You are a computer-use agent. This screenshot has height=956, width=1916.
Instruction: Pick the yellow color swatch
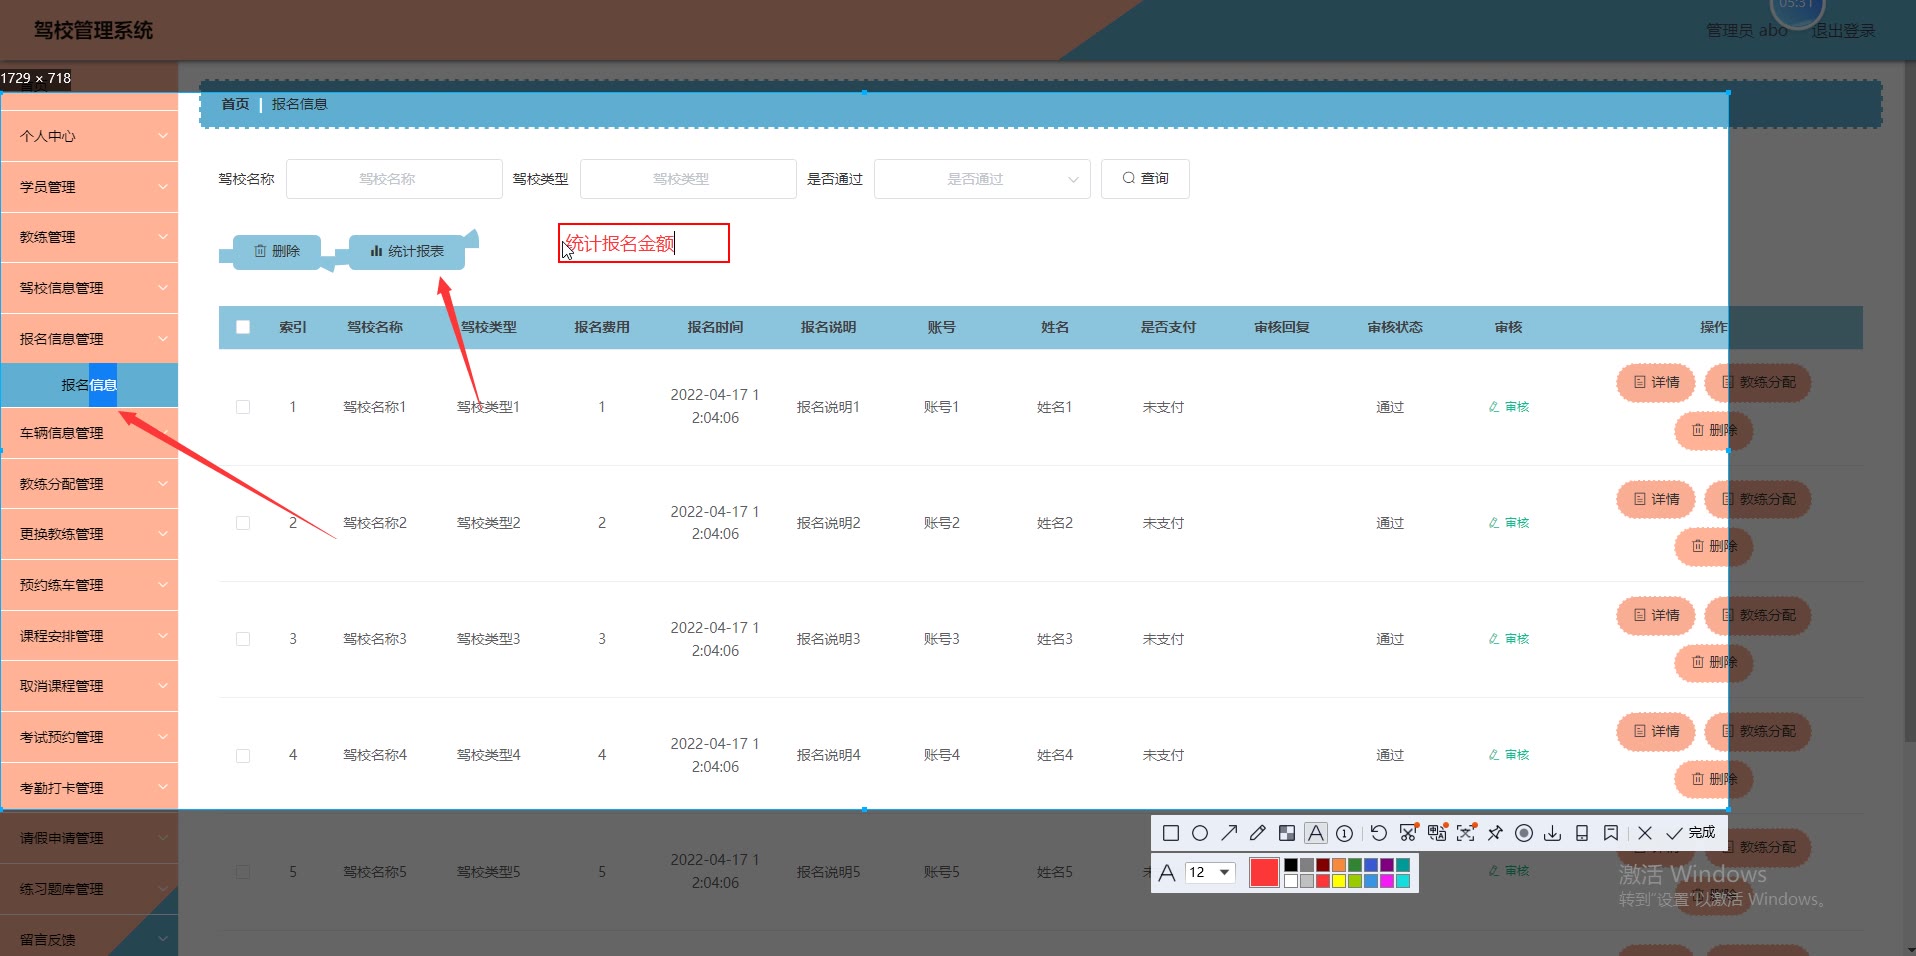pyautogui.click(x=1339, y=881)
